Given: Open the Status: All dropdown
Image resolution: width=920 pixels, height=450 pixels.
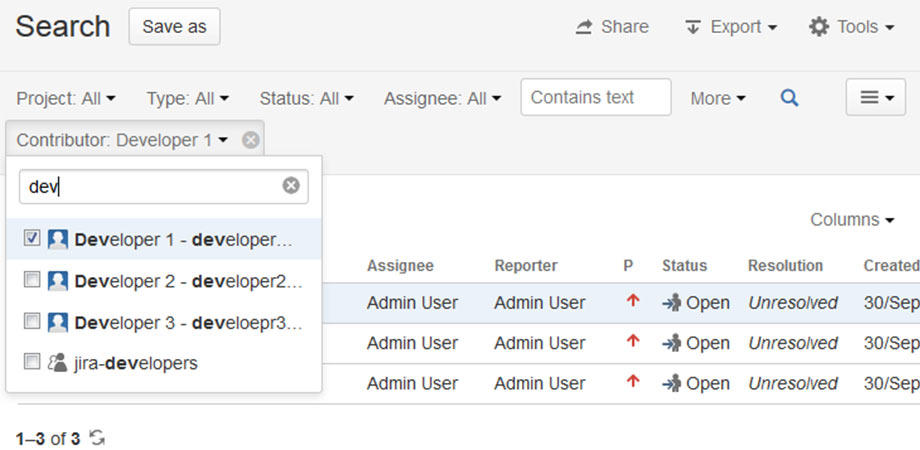Looking at the screenshot, I should pos(306,98).
